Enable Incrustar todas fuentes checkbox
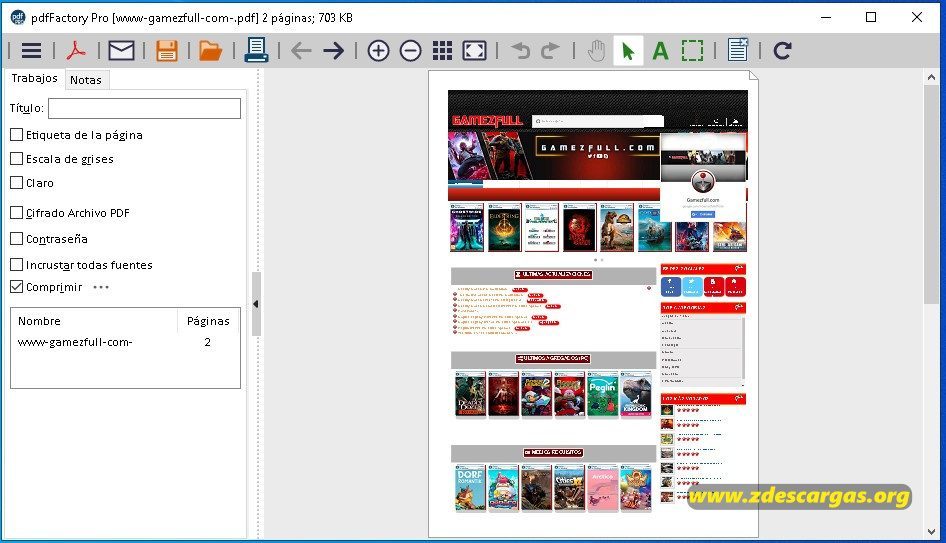 [x=17, y=264]
